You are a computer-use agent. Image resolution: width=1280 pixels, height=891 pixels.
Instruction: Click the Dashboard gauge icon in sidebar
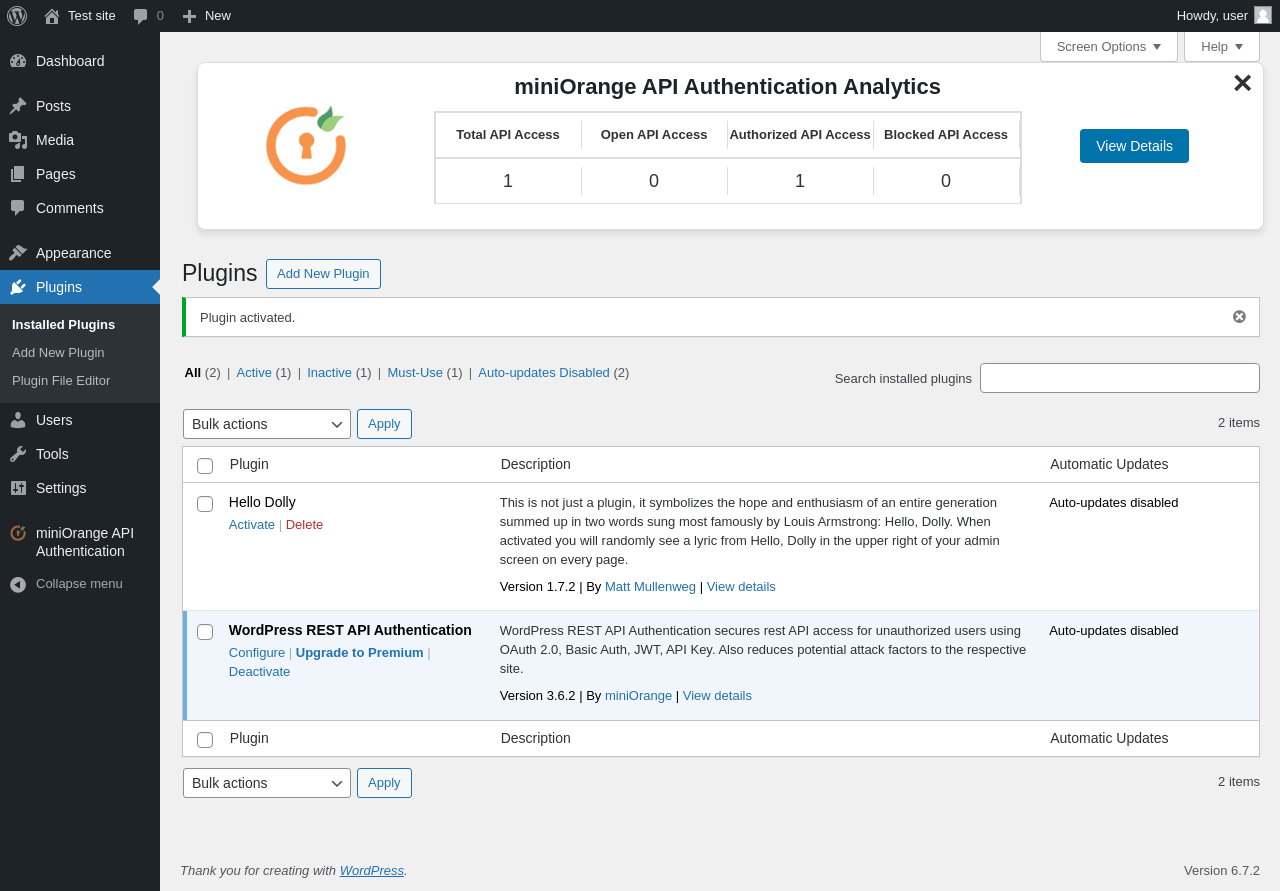tap(18, 61)
